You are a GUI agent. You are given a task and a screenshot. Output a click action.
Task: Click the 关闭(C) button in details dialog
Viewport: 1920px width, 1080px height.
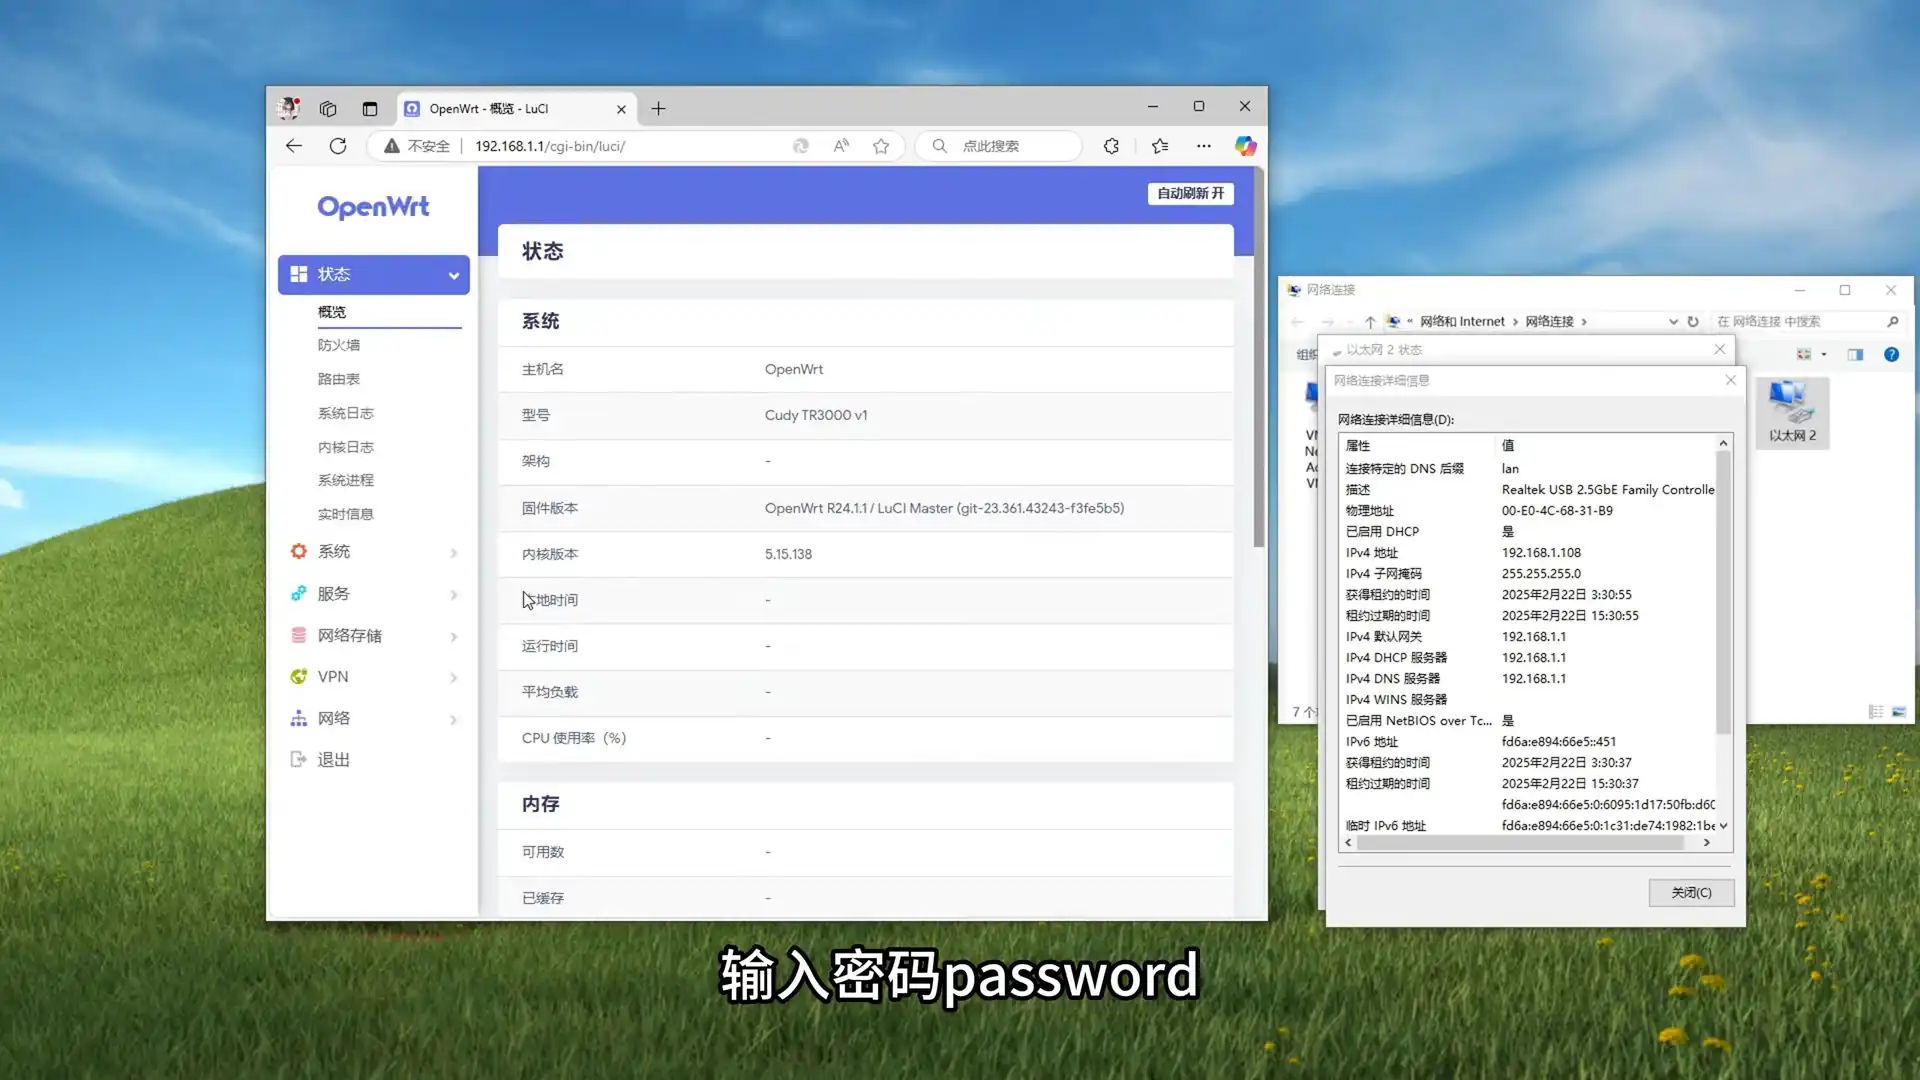pyautogui.click(x=1690, y=892)
